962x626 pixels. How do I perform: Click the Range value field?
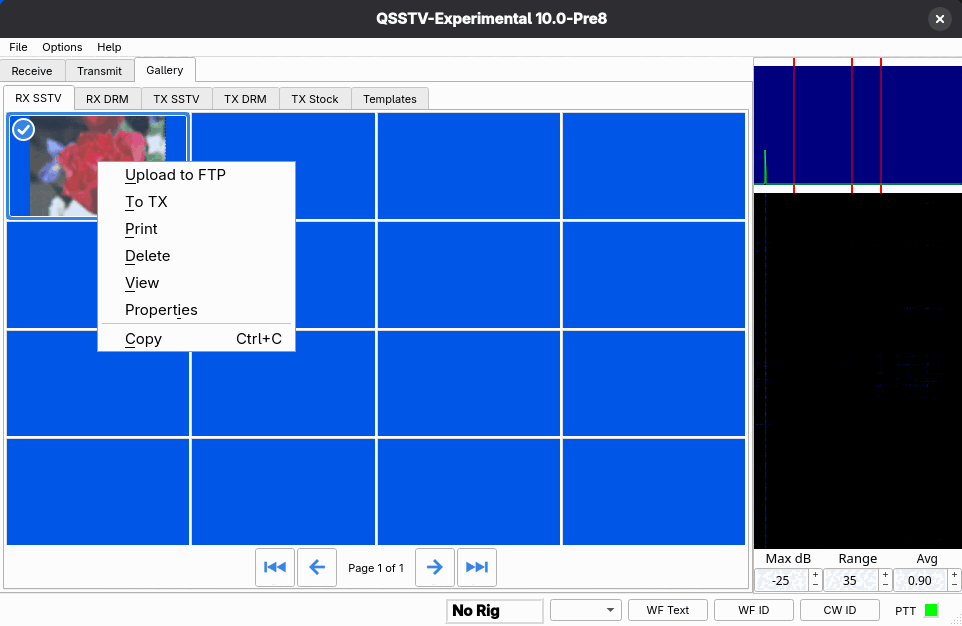(851, 580)
